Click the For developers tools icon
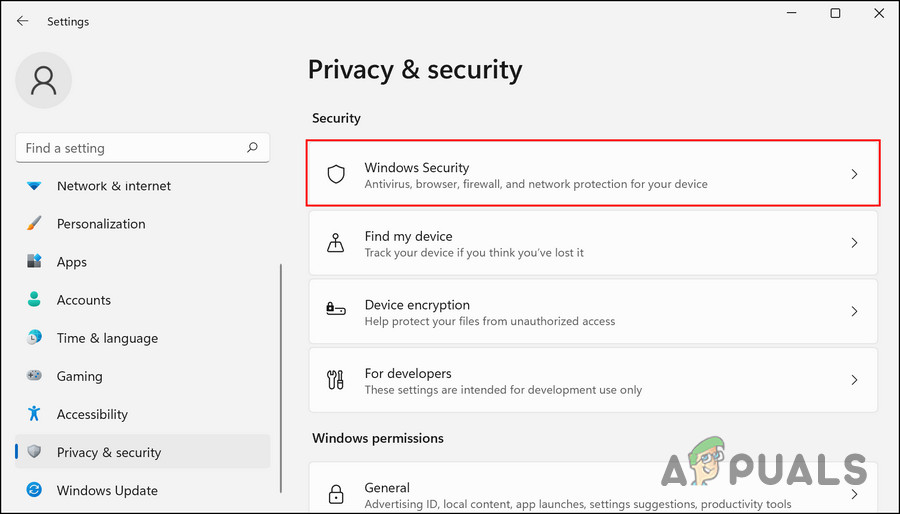Screen dimensions: 900x514 pos(336,380)
